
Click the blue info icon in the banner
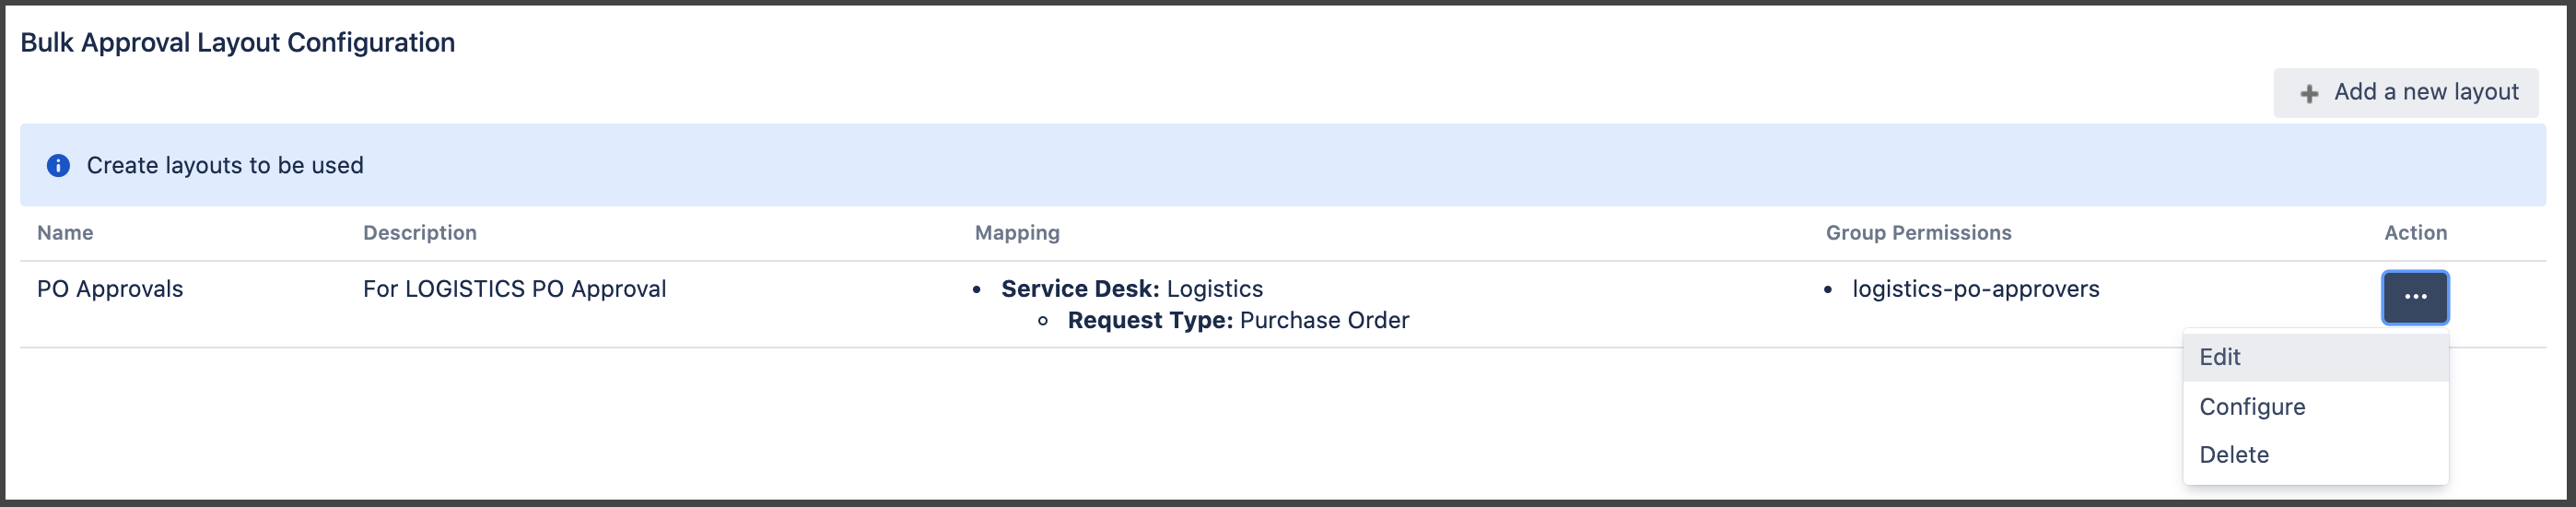(x=59, y=165)
